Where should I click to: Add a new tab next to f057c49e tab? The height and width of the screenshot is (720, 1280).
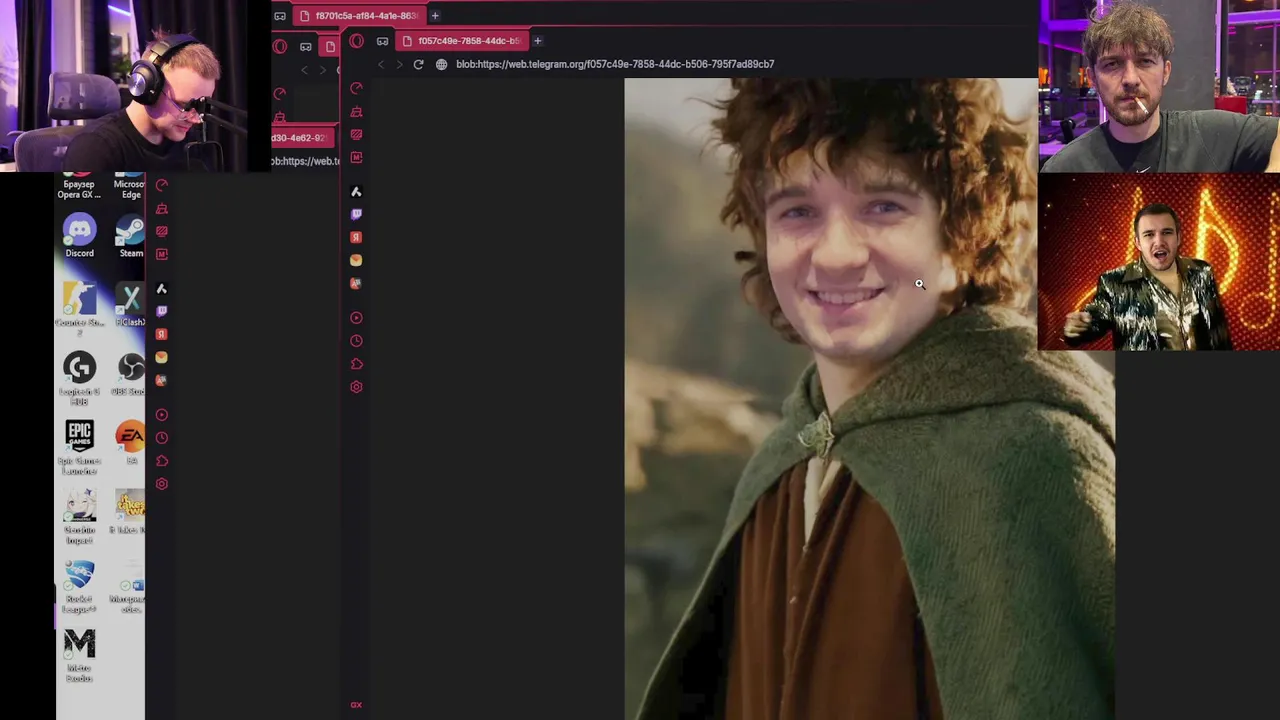(537, 41)
